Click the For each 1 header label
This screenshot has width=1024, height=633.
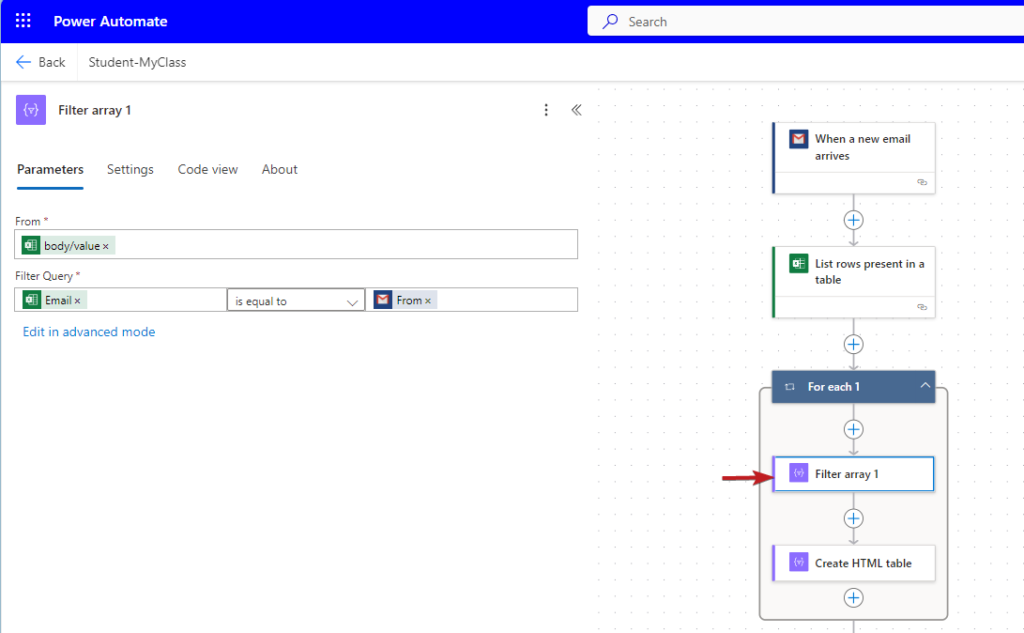(833, 387)
